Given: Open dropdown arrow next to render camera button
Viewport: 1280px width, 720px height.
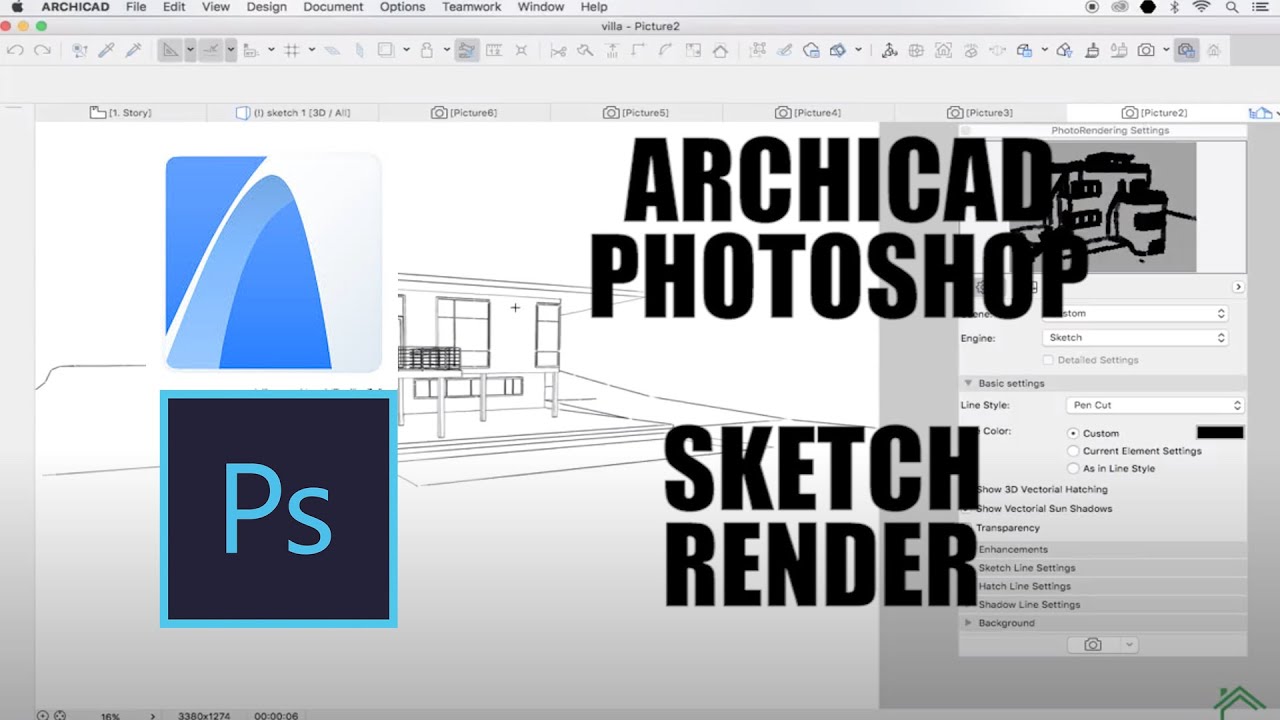Looking at the screenshot, I should coord(1129,645).
